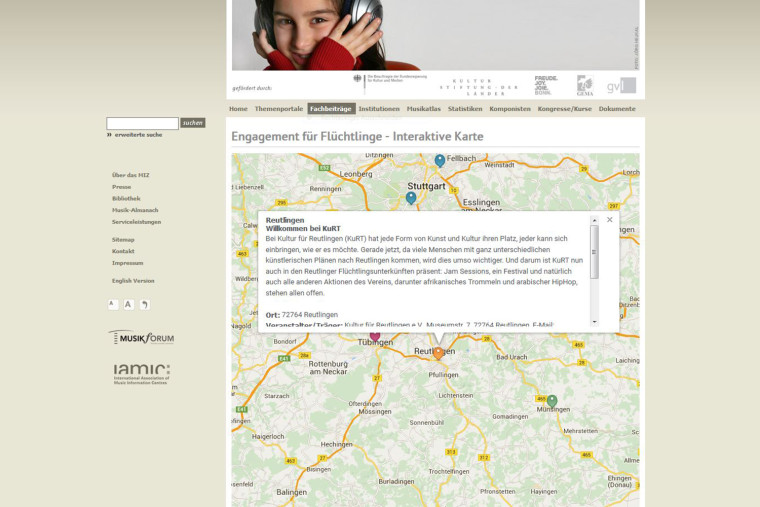The image size is (760, 507).
Task: Open the Sitemap sidebar link
Action: pos(123,239)
